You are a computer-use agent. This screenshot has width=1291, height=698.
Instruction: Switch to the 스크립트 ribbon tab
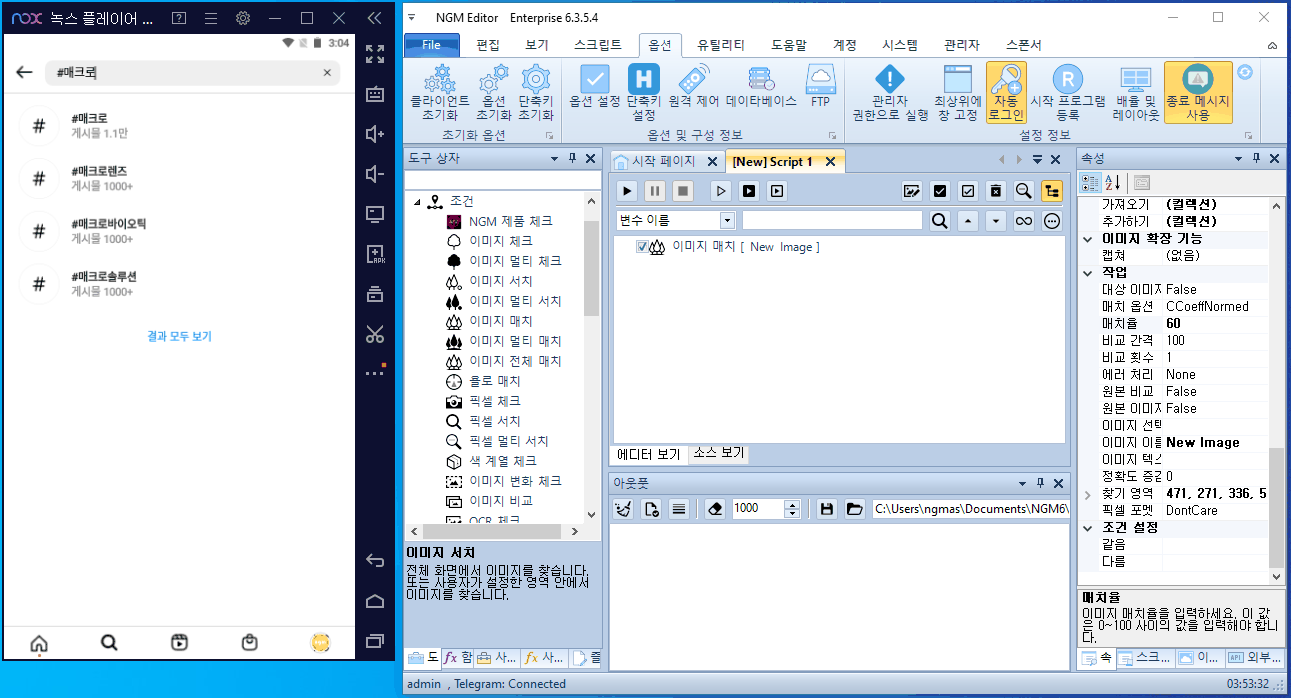[x=598, y=45]
